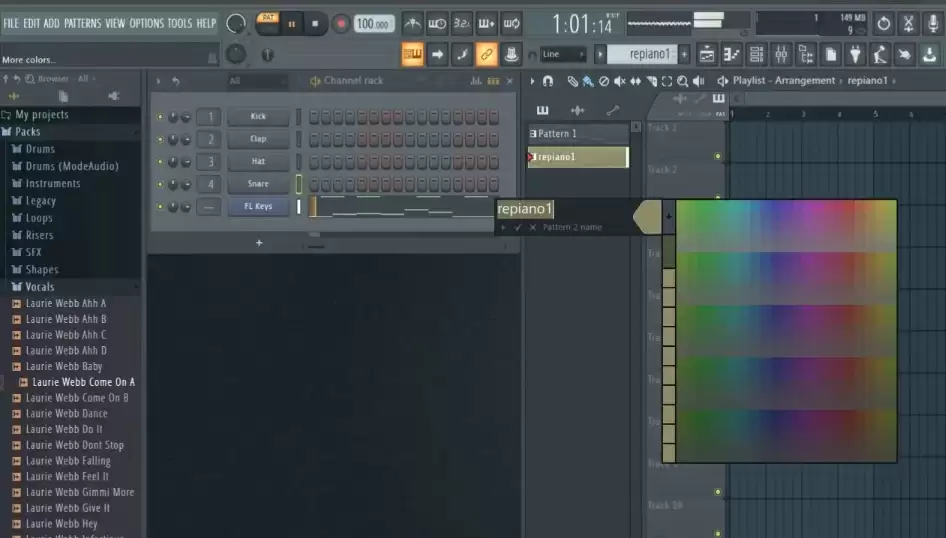Viewport: 946px width, 538px height.
Task: Select the Draw pencil tool in Playlist
Action: (572, 81)
